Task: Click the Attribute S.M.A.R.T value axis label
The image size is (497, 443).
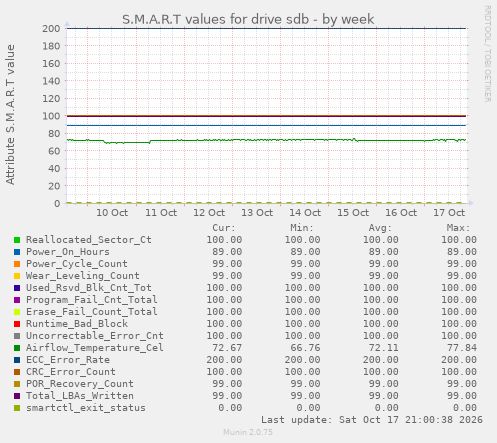Action: pos(10,115)
